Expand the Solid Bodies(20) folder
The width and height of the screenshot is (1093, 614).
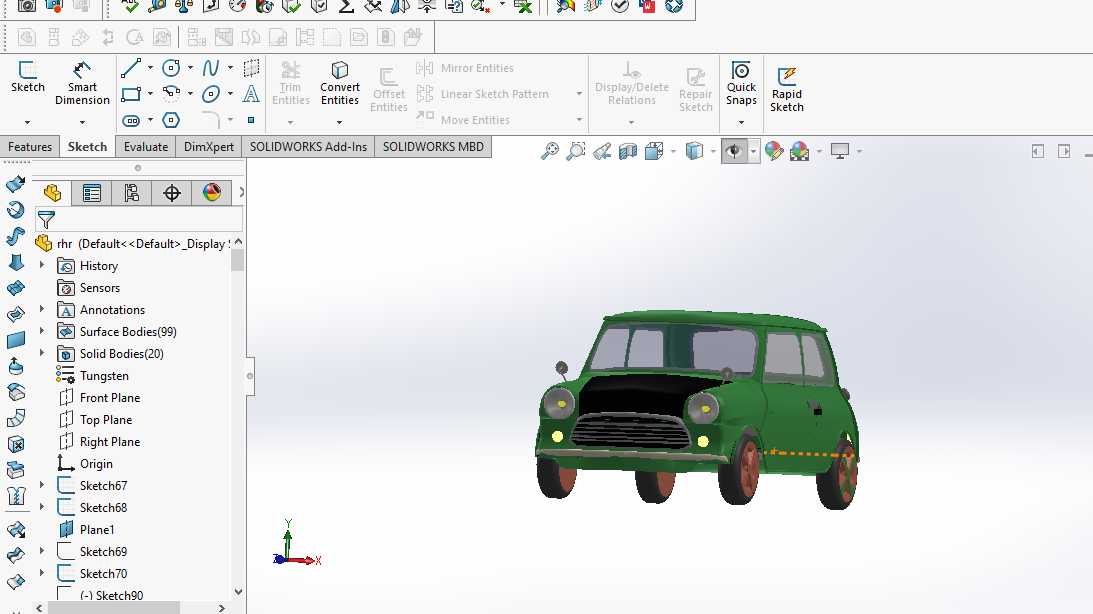click(42, 353)
